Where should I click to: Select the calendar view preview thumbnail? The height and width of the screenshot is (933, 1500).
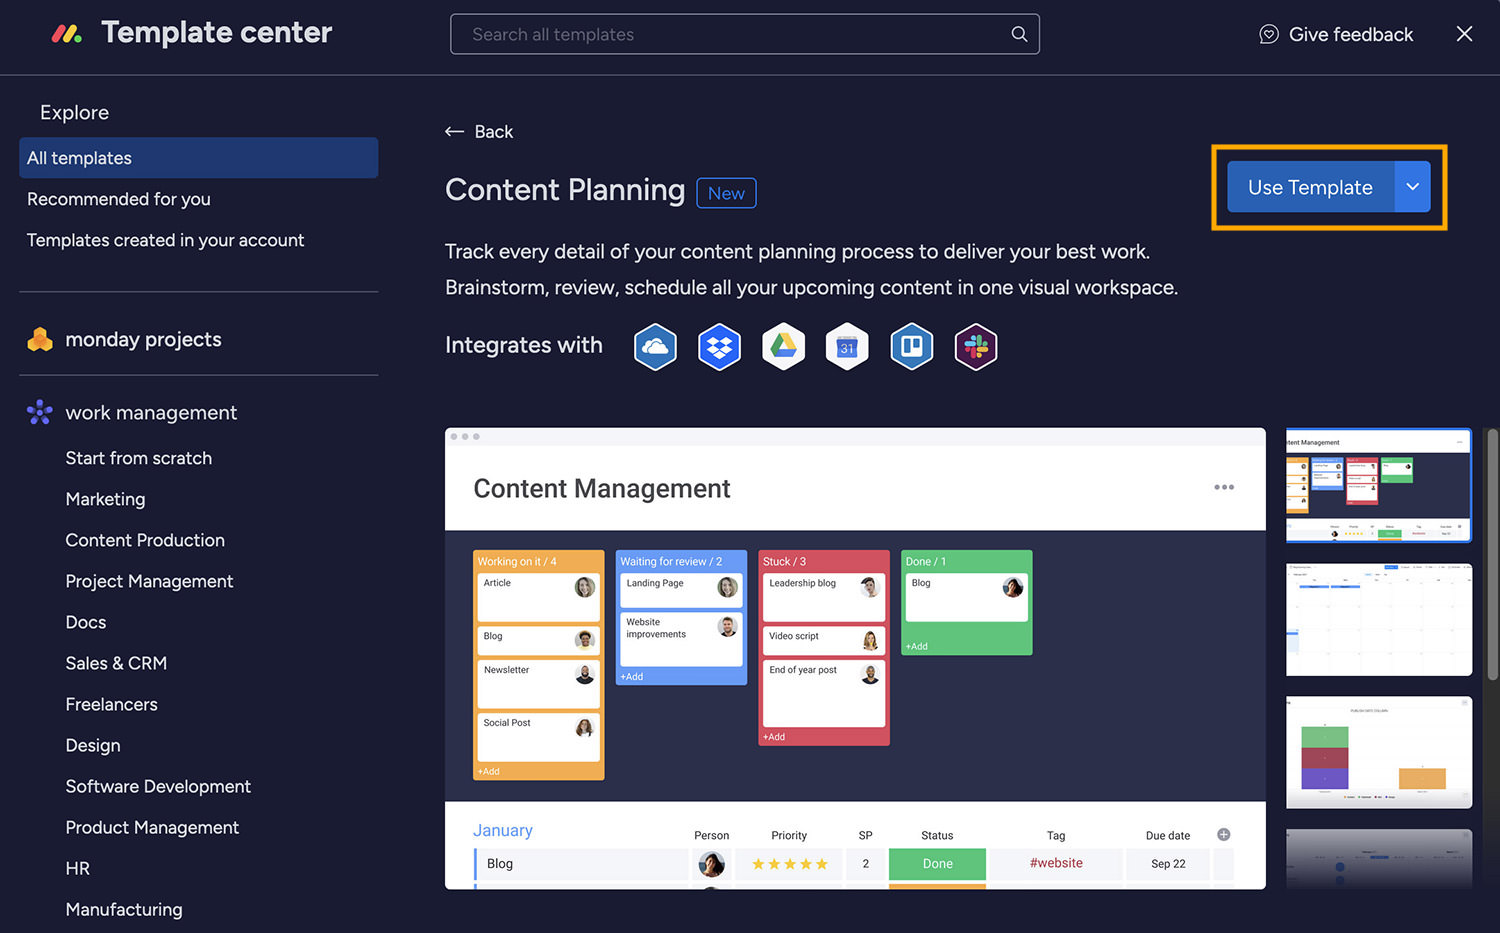point(1378,619)
